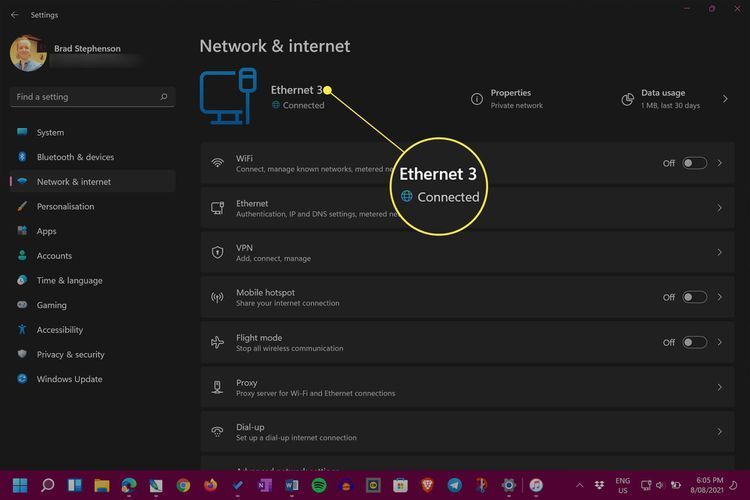750x500 pixels.
Task: Click the search magnifier icon in Find a setting
Action: 164,97
